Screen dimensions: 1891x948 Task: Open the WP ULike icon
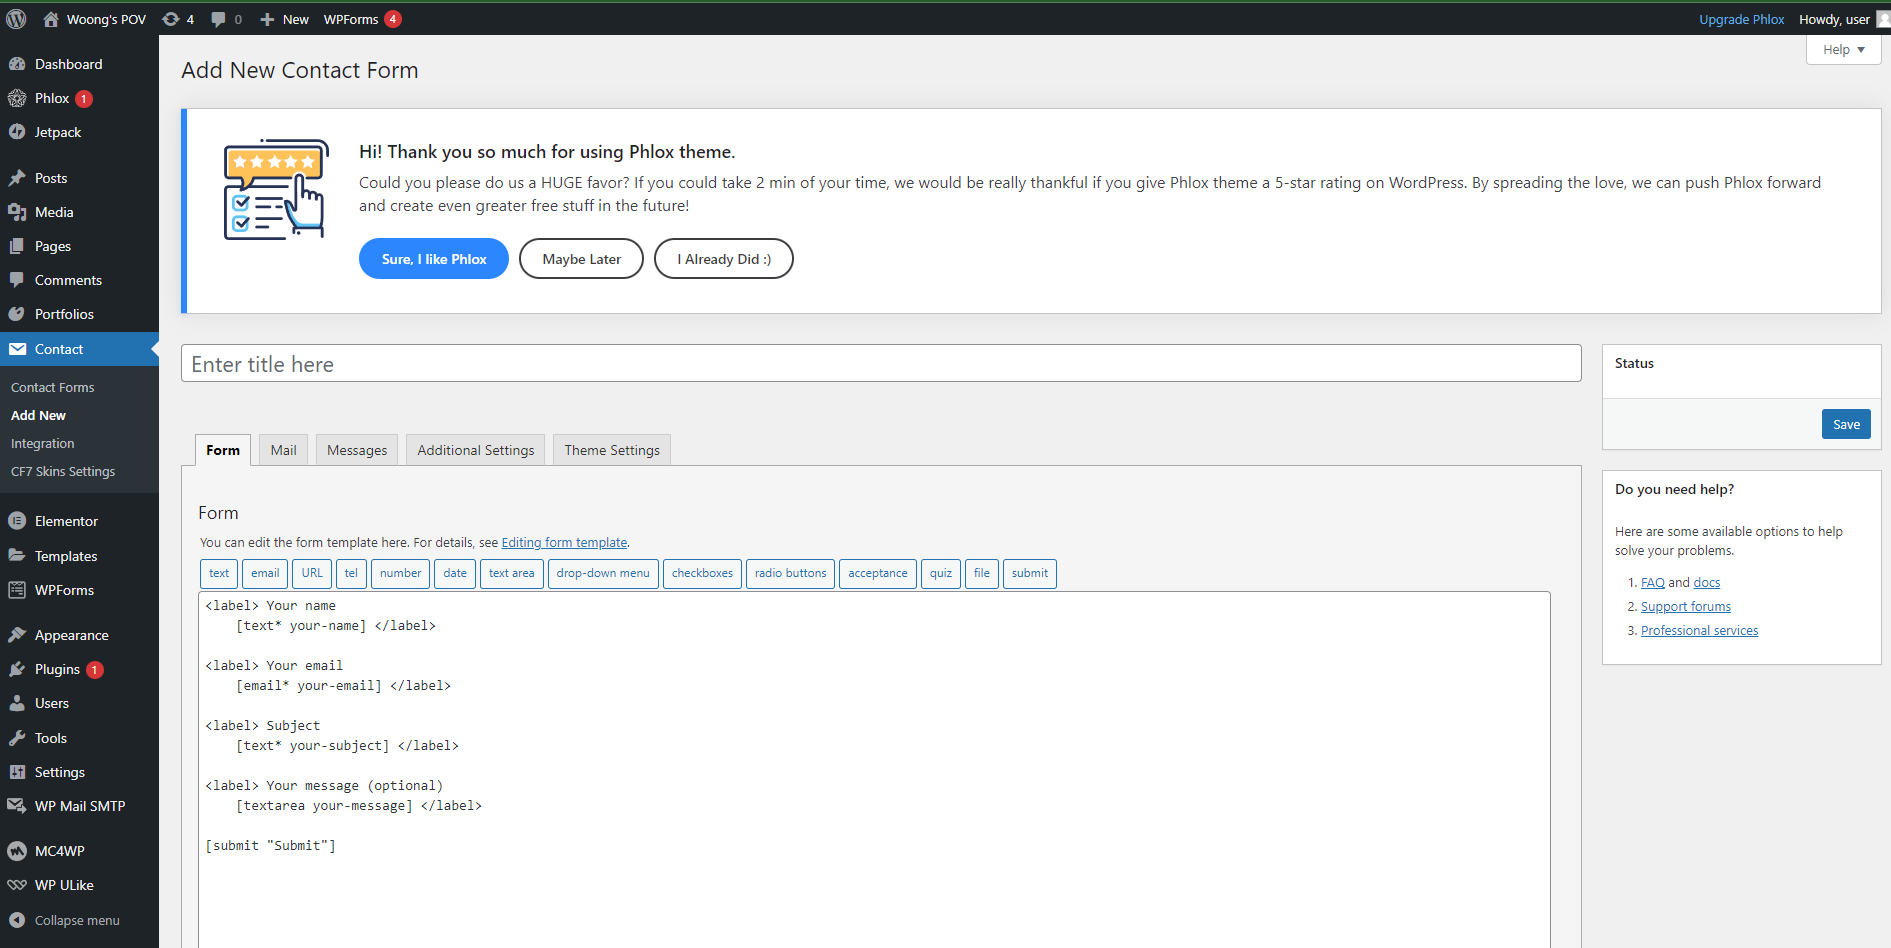pos(17,885)
